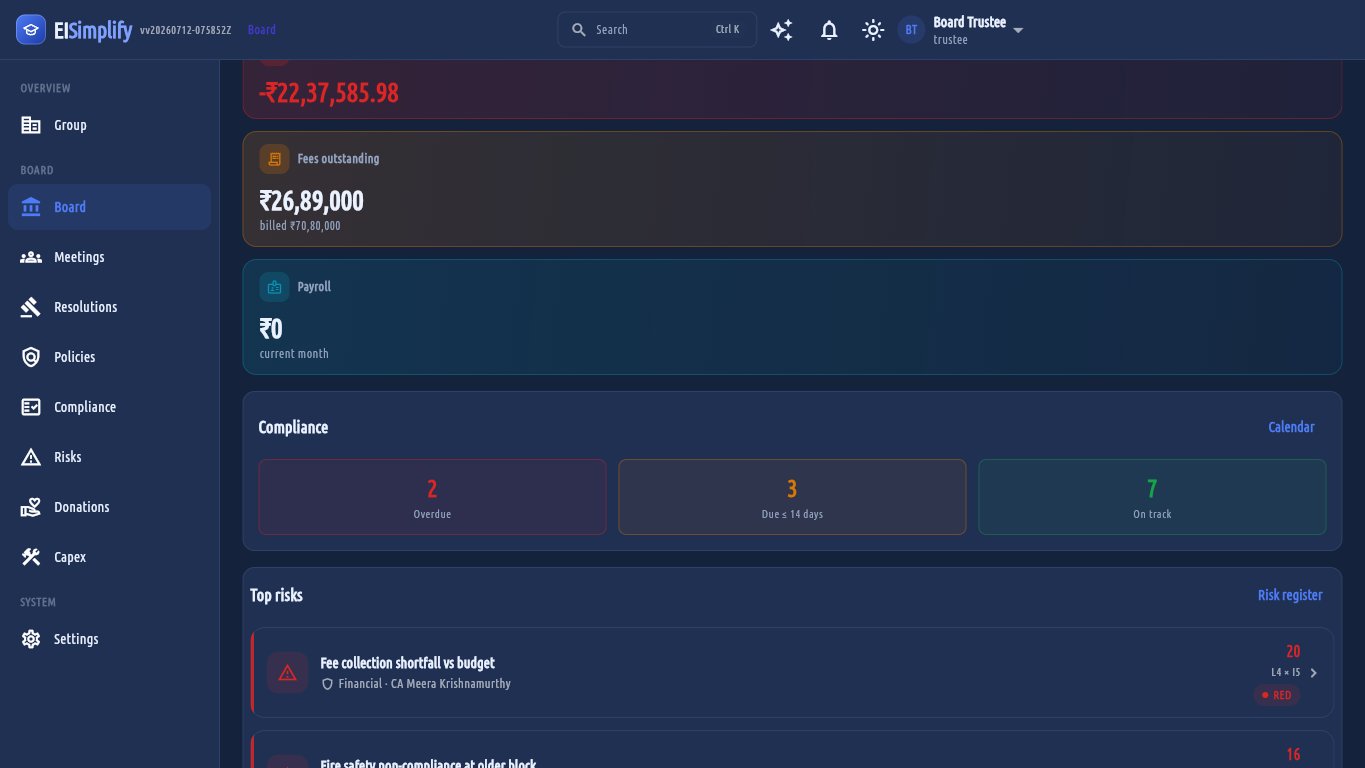Open the 7 On track tile
The image size is (1365, 768).
point(1152,497)
